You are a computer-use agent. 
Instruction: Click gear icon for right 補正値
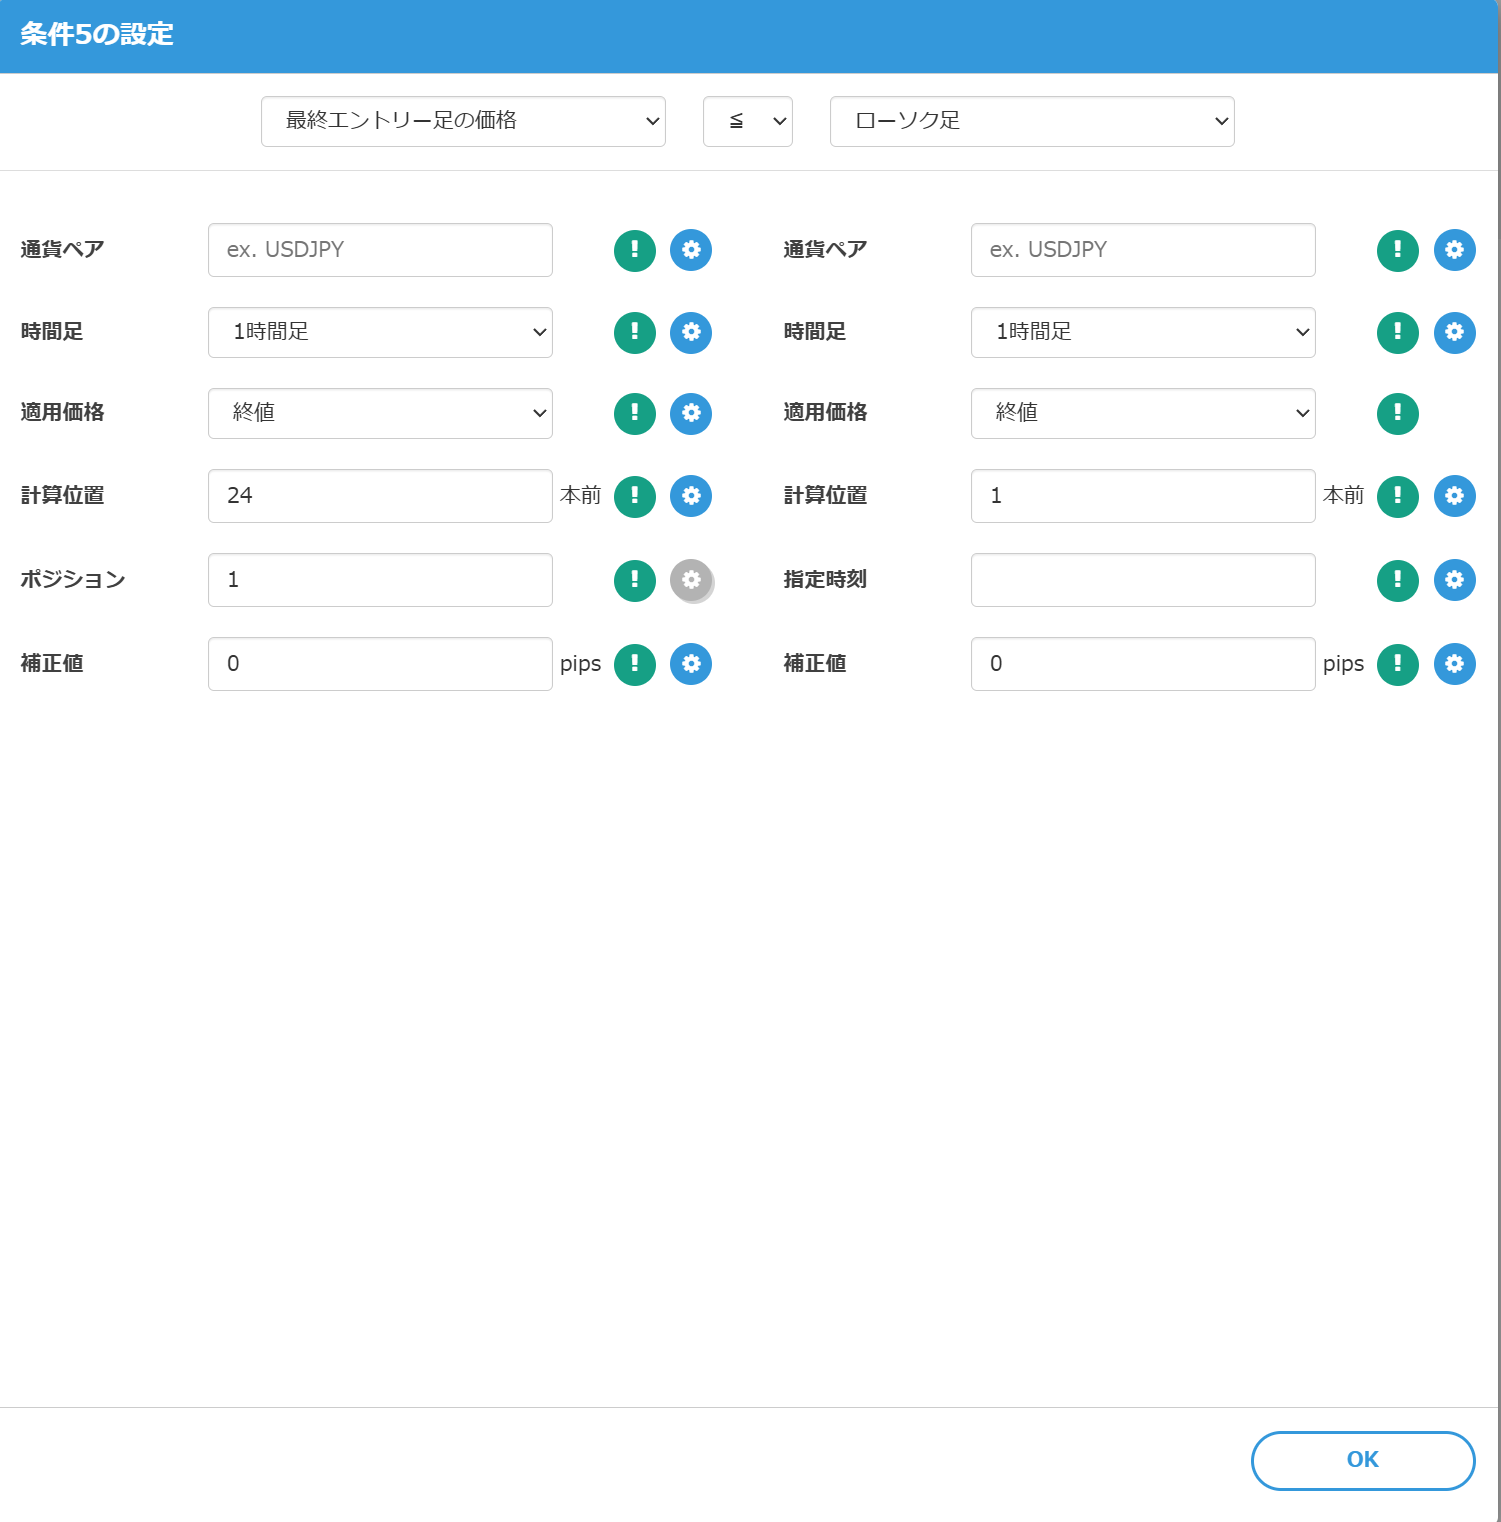(1454, 664)
